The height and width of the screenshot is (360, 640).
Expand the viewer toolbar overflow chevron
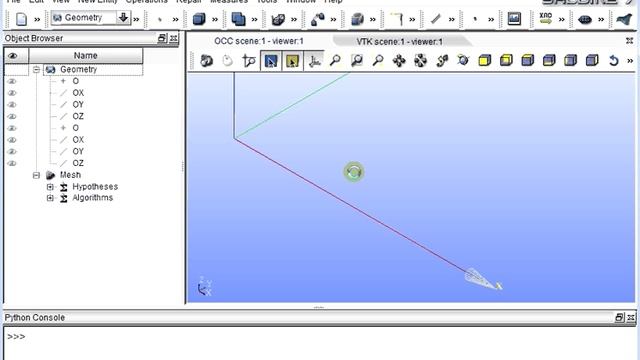pyautogui.click(x=630, y=61)
